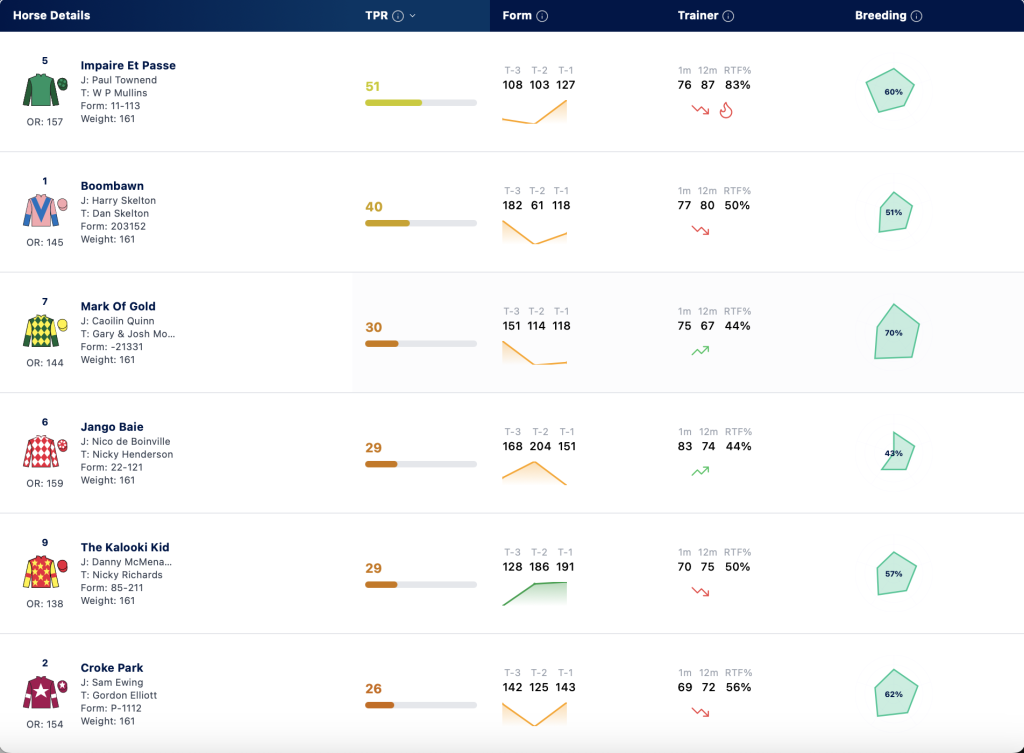Click Impaire Et Passe green jockey silks
The height and width of the screenshot is (753, 1024).
[x=45, y=90]
